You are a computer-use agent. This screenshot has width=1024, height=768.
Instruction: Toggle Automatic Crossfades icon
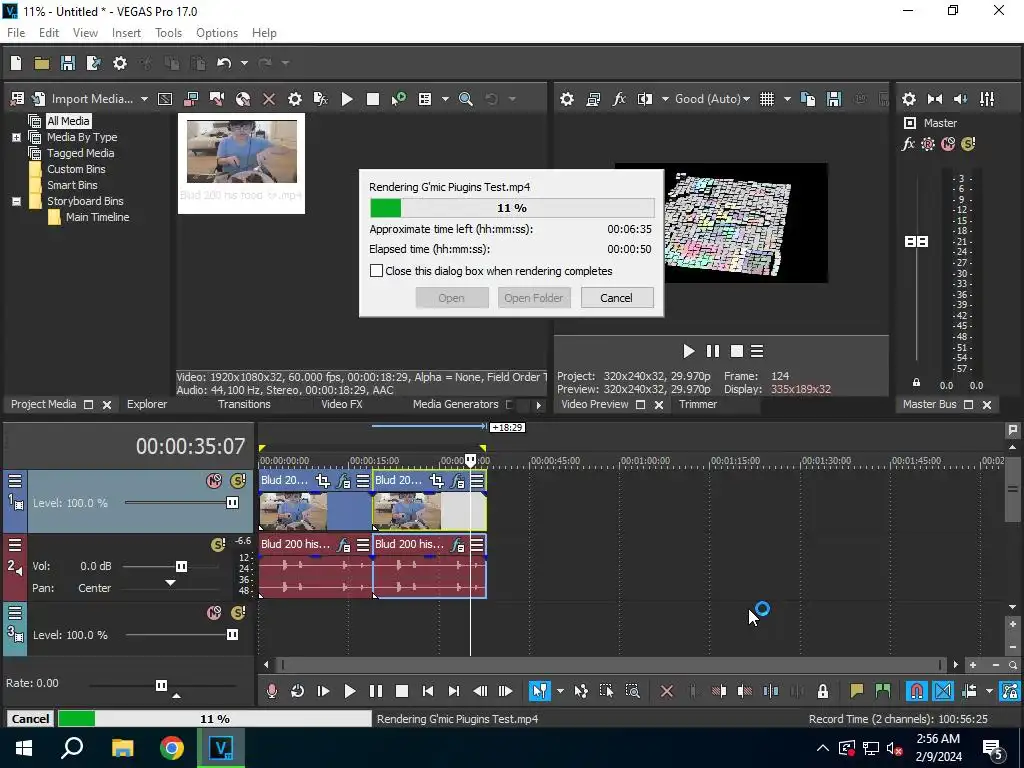[943, 691]
